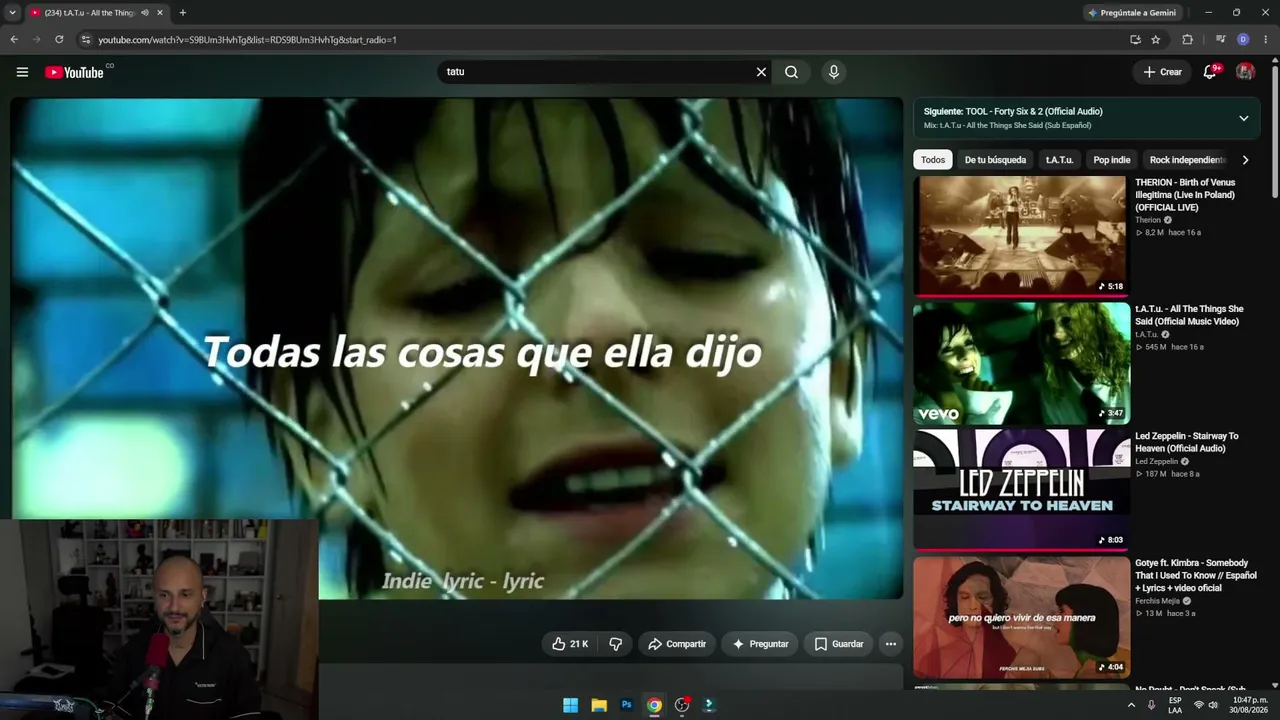Open the OBS Studio taskbar icon
This screenshot has width=1280, height=720.
pyautogui.click(x=682, y=705)
